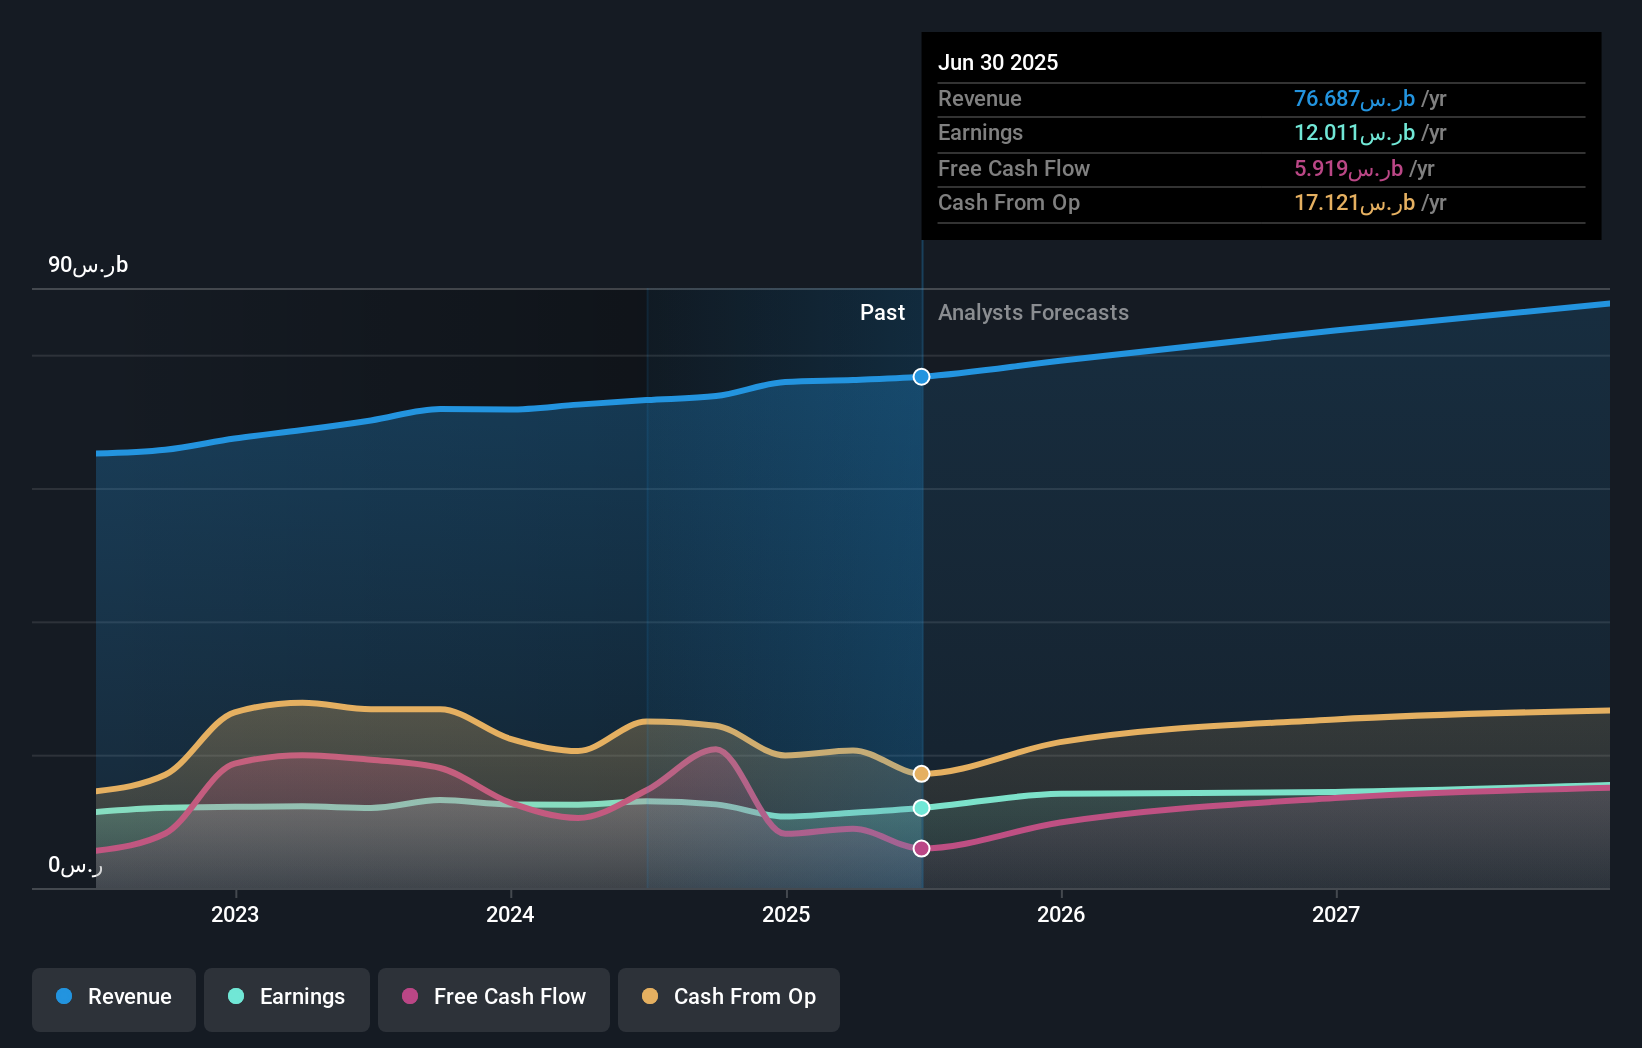Image resolution: width=1642 pixels, height=1048 pixels.
Task: Select the teal Earnings marker on chart
Action: [921, 808]
